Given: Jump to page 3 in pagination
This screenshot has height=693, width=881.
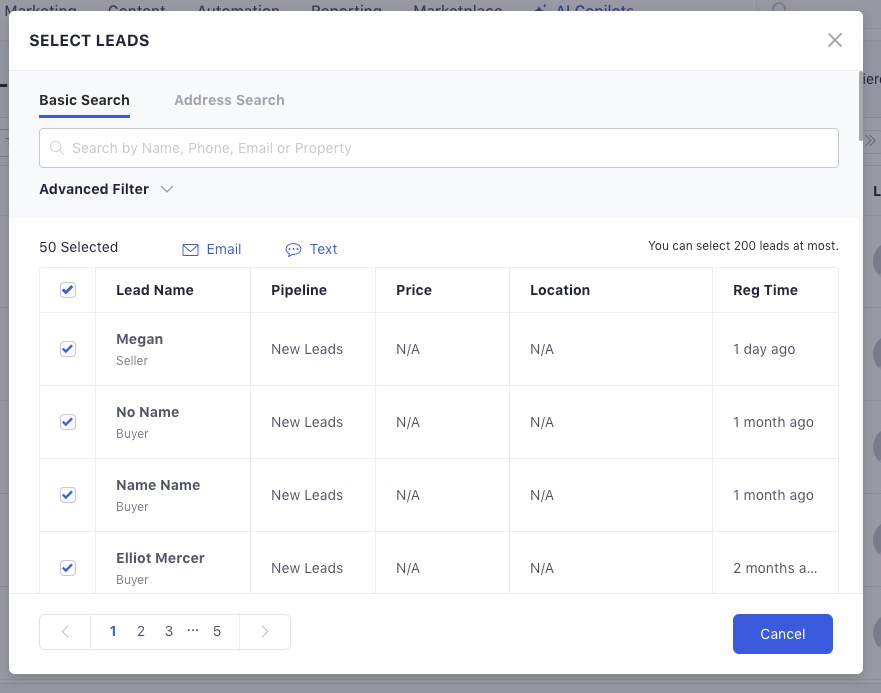Looking at the screenshot, I should [169, 632].
